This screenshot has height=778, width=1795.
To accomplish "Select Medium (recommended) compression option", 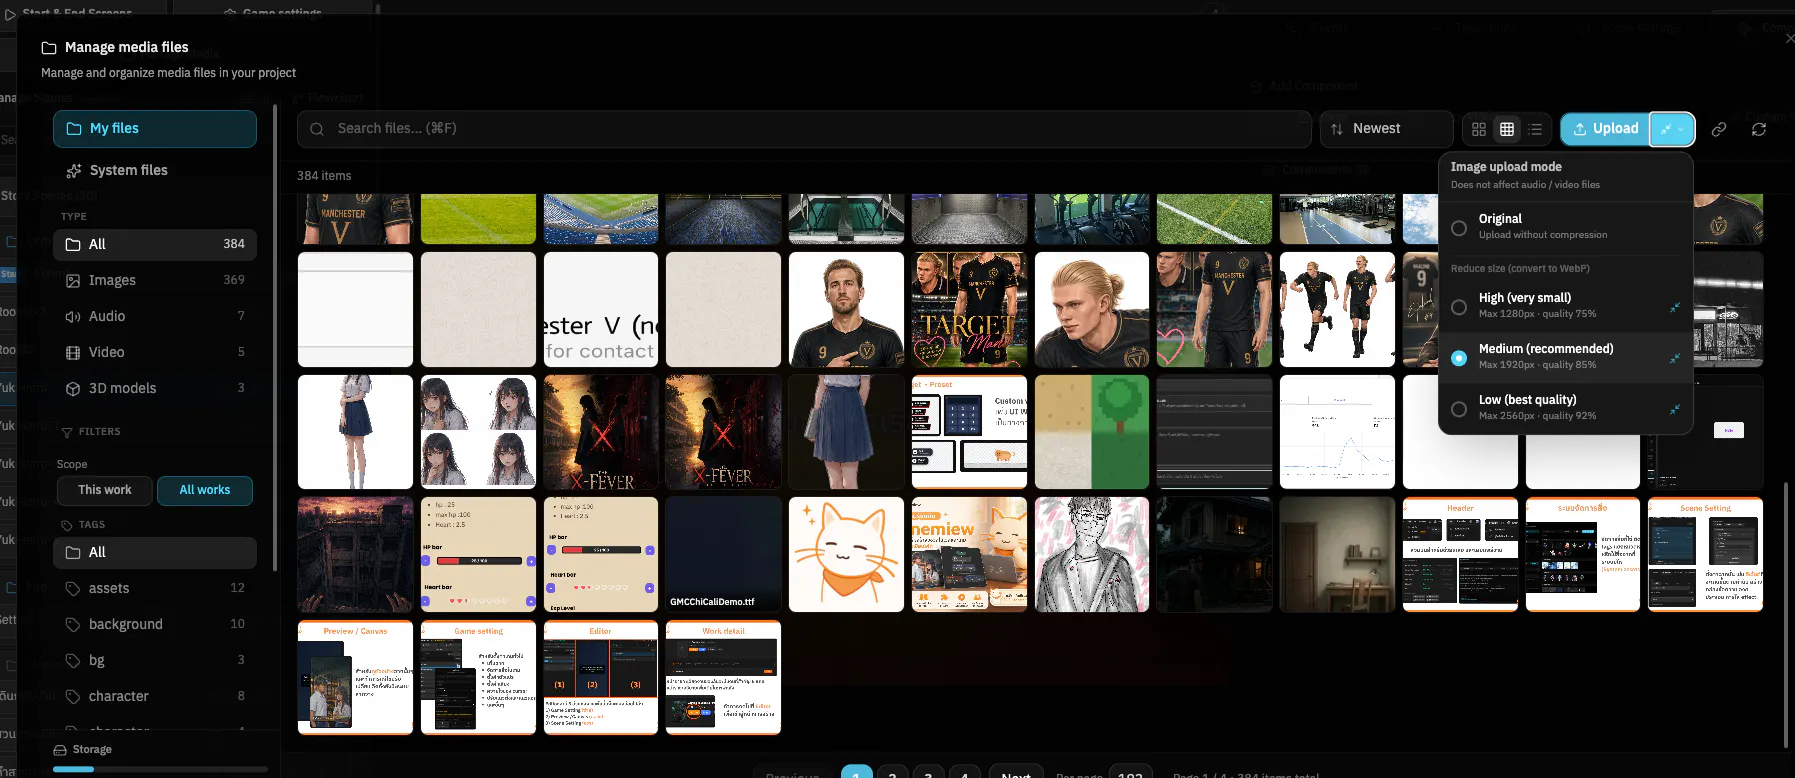I will click(x=1566, y=357).
